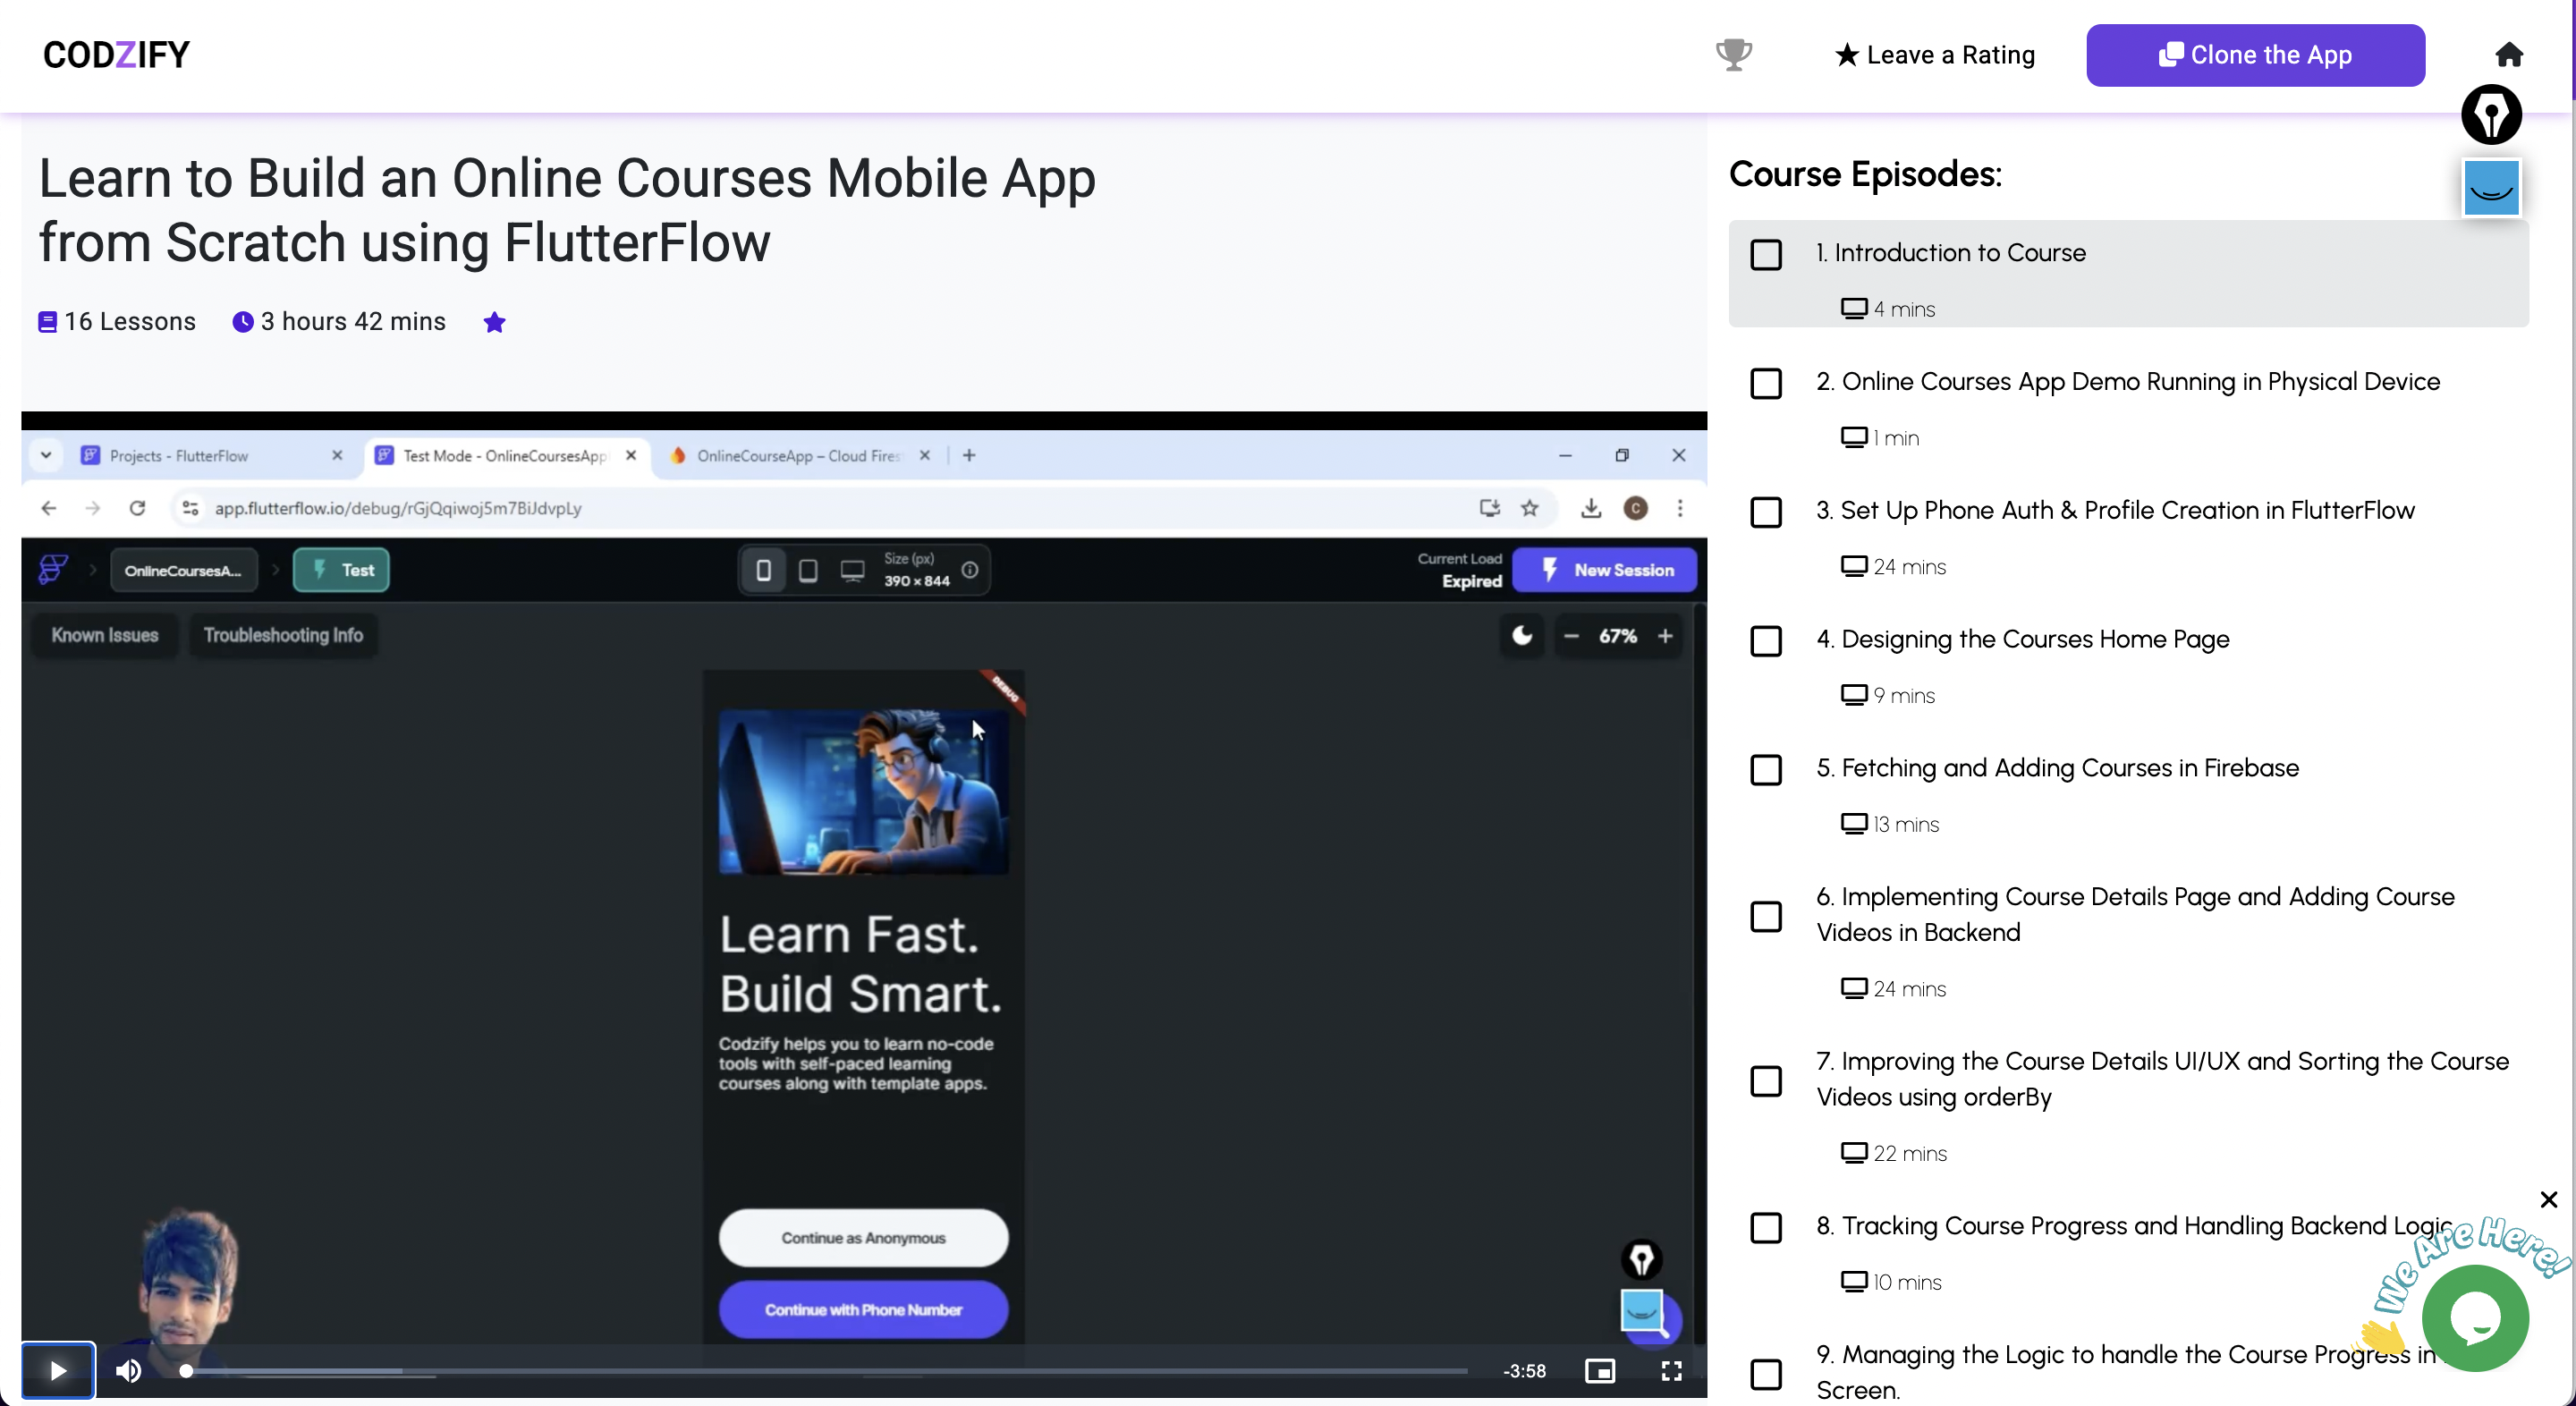Click the purple star next to the course duration
The height and width of the screenshot is (1406, 2576).
tap(494, 322)
